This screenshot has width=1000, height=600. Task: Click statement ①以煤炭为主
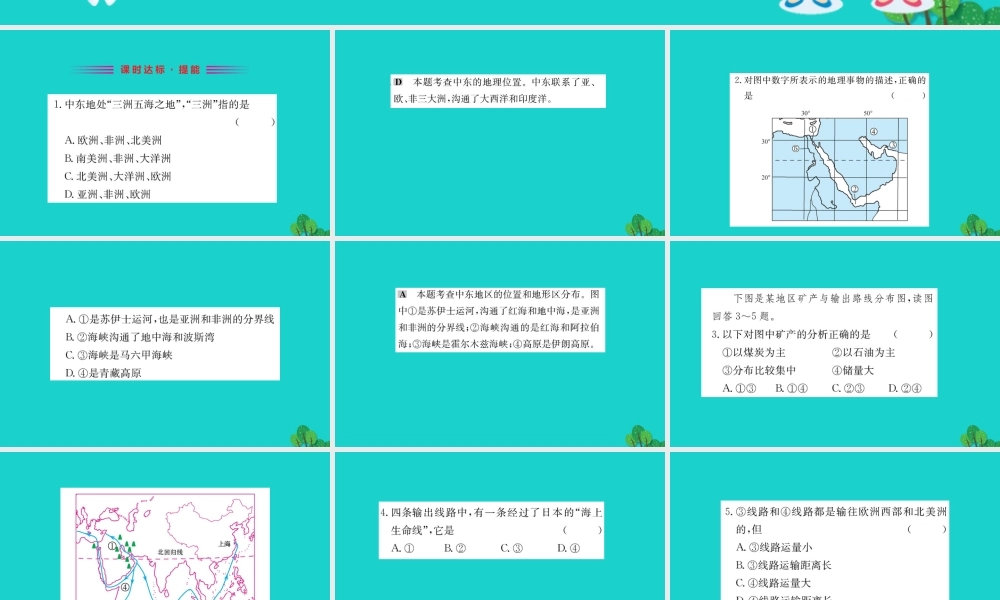pyautogui.click(x=753, y=352)
